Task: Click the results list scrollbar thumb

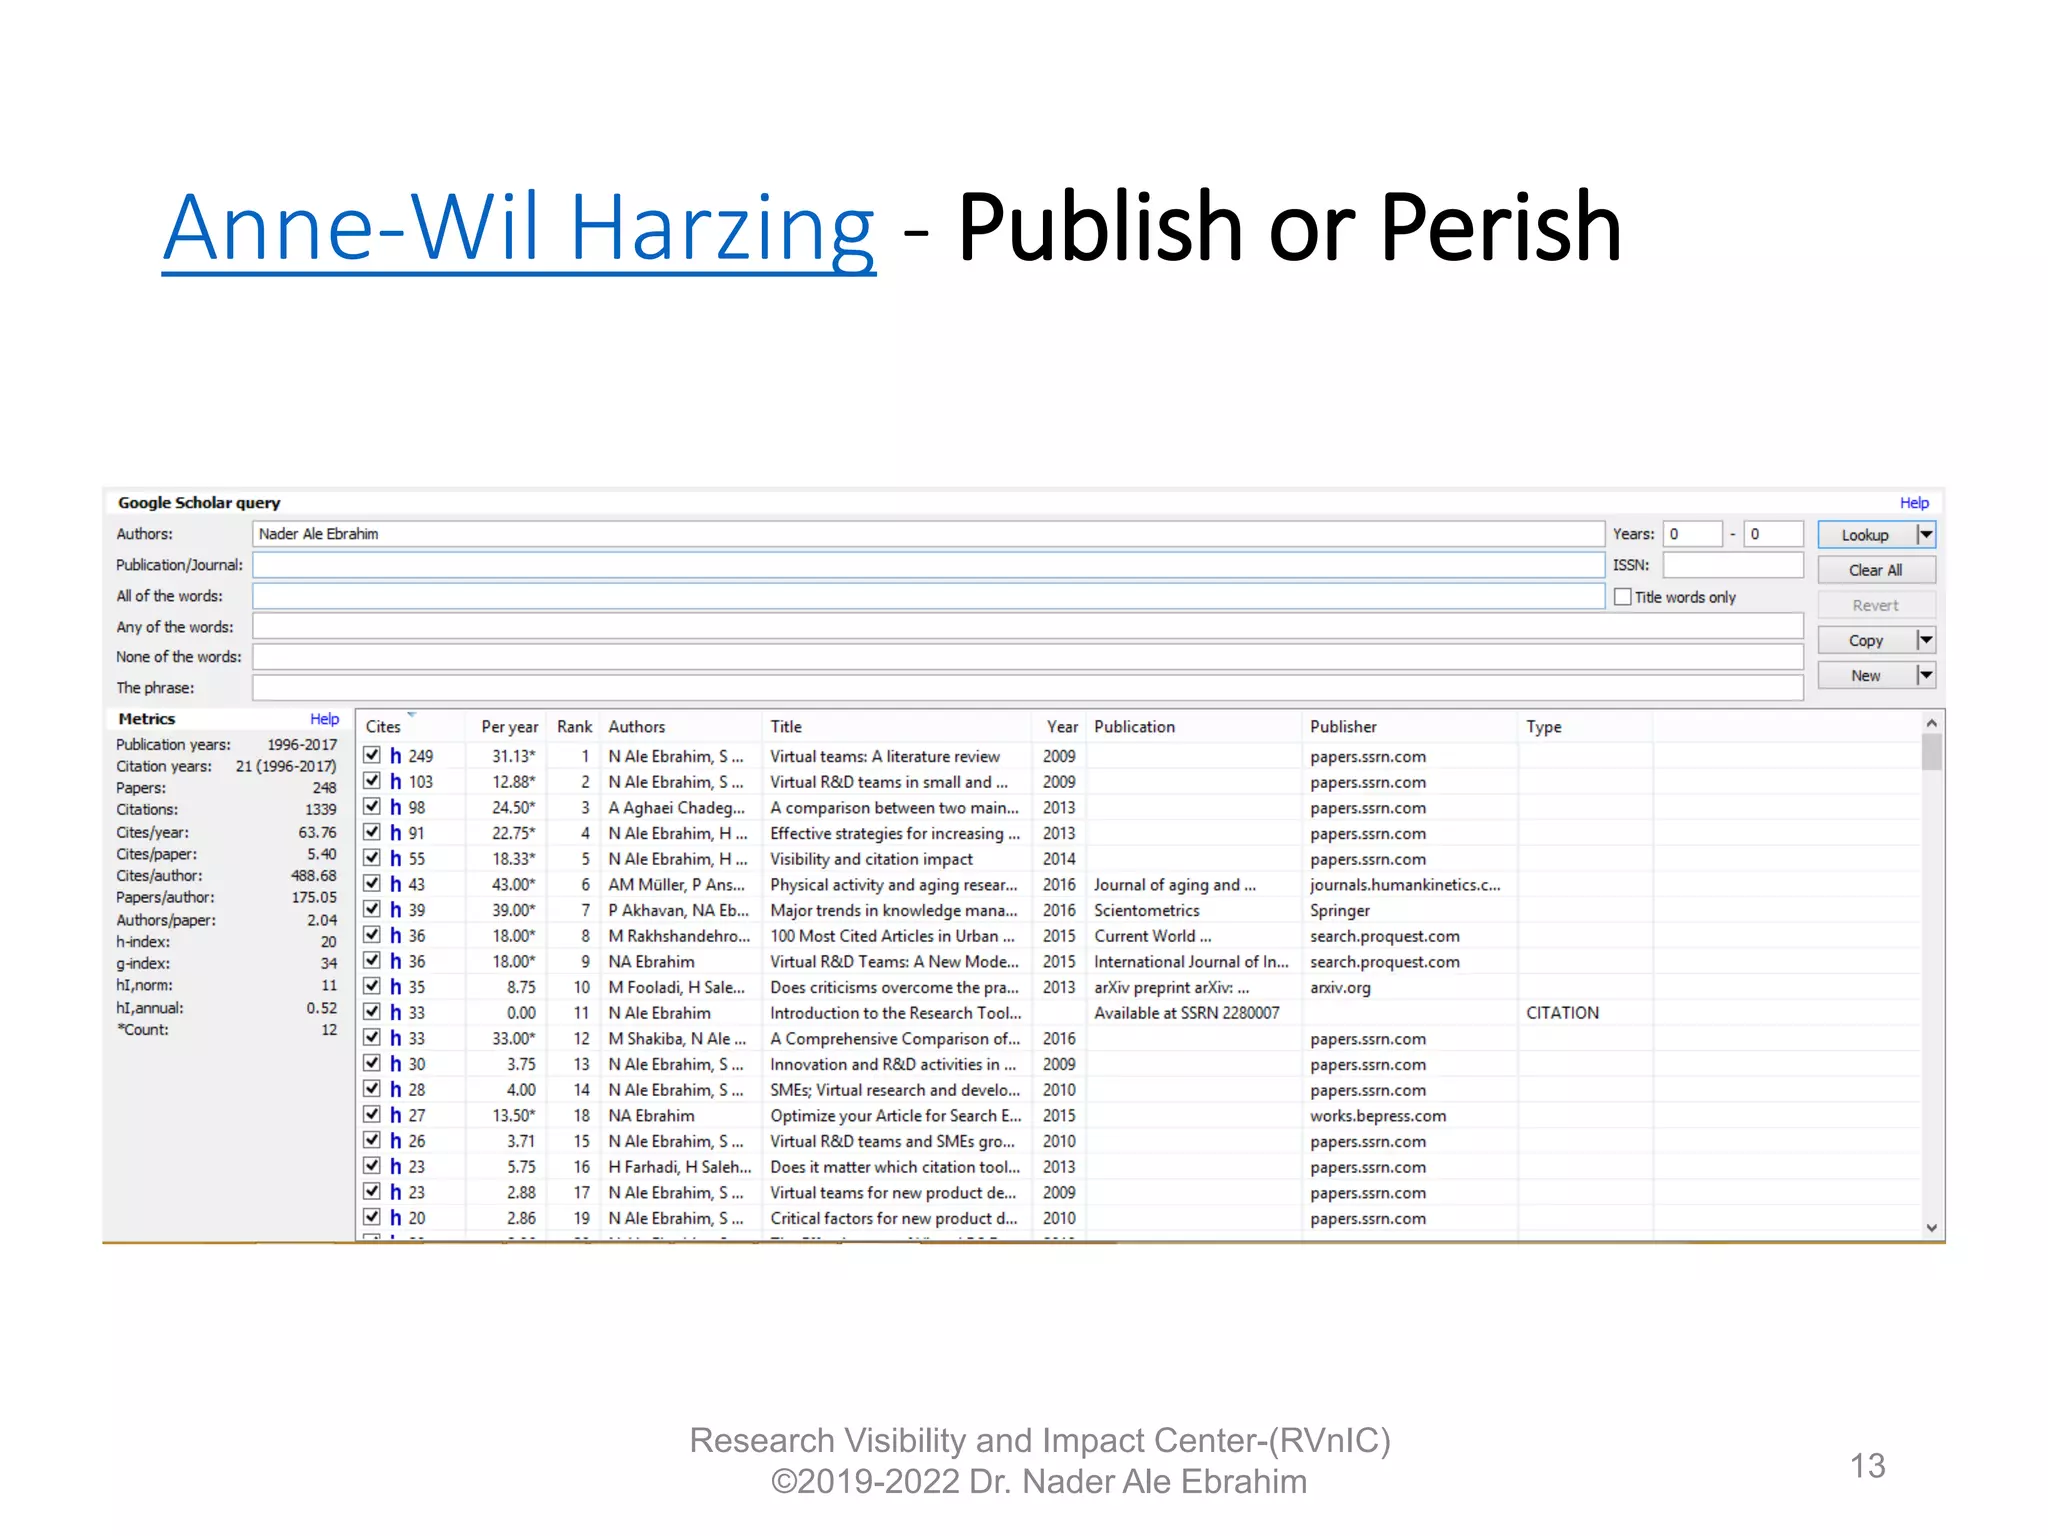Action: [x=1932, y=752]
